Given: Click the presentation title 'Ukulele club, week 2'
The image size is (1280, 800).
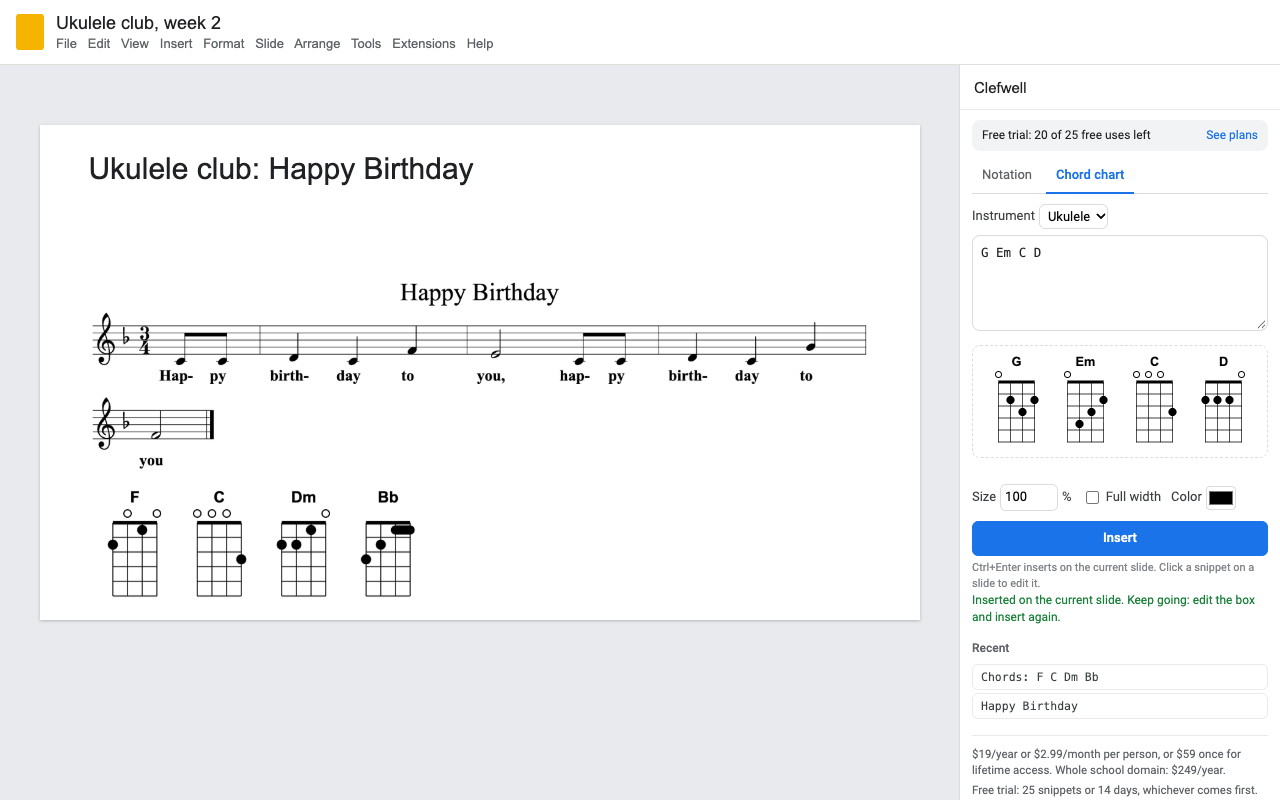Looking at the screenshot, I should 139,23.
